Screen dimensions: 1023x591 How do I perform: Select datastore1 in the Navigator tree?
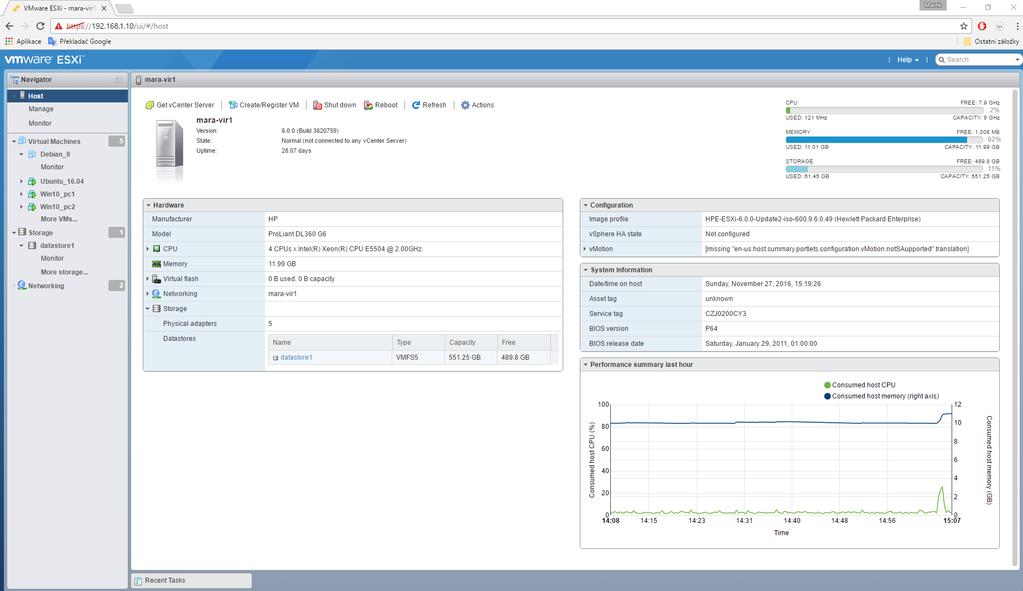click(57, 245)
